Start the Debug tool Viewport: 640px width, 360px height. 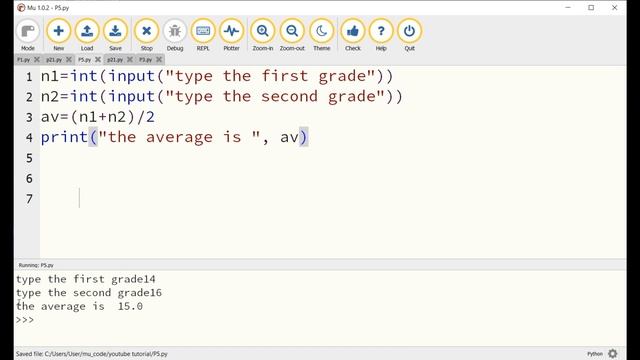coord(175,35)
